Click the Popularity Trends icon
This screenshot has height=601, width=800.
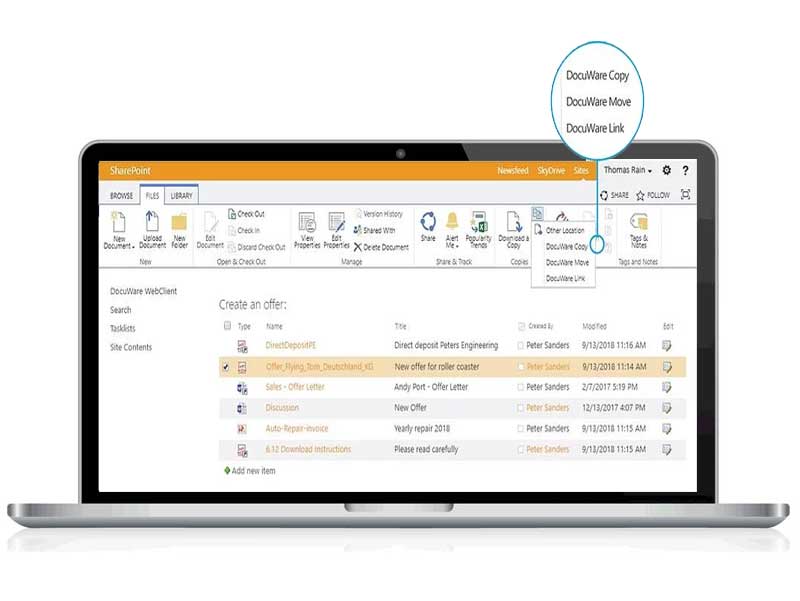479,222
